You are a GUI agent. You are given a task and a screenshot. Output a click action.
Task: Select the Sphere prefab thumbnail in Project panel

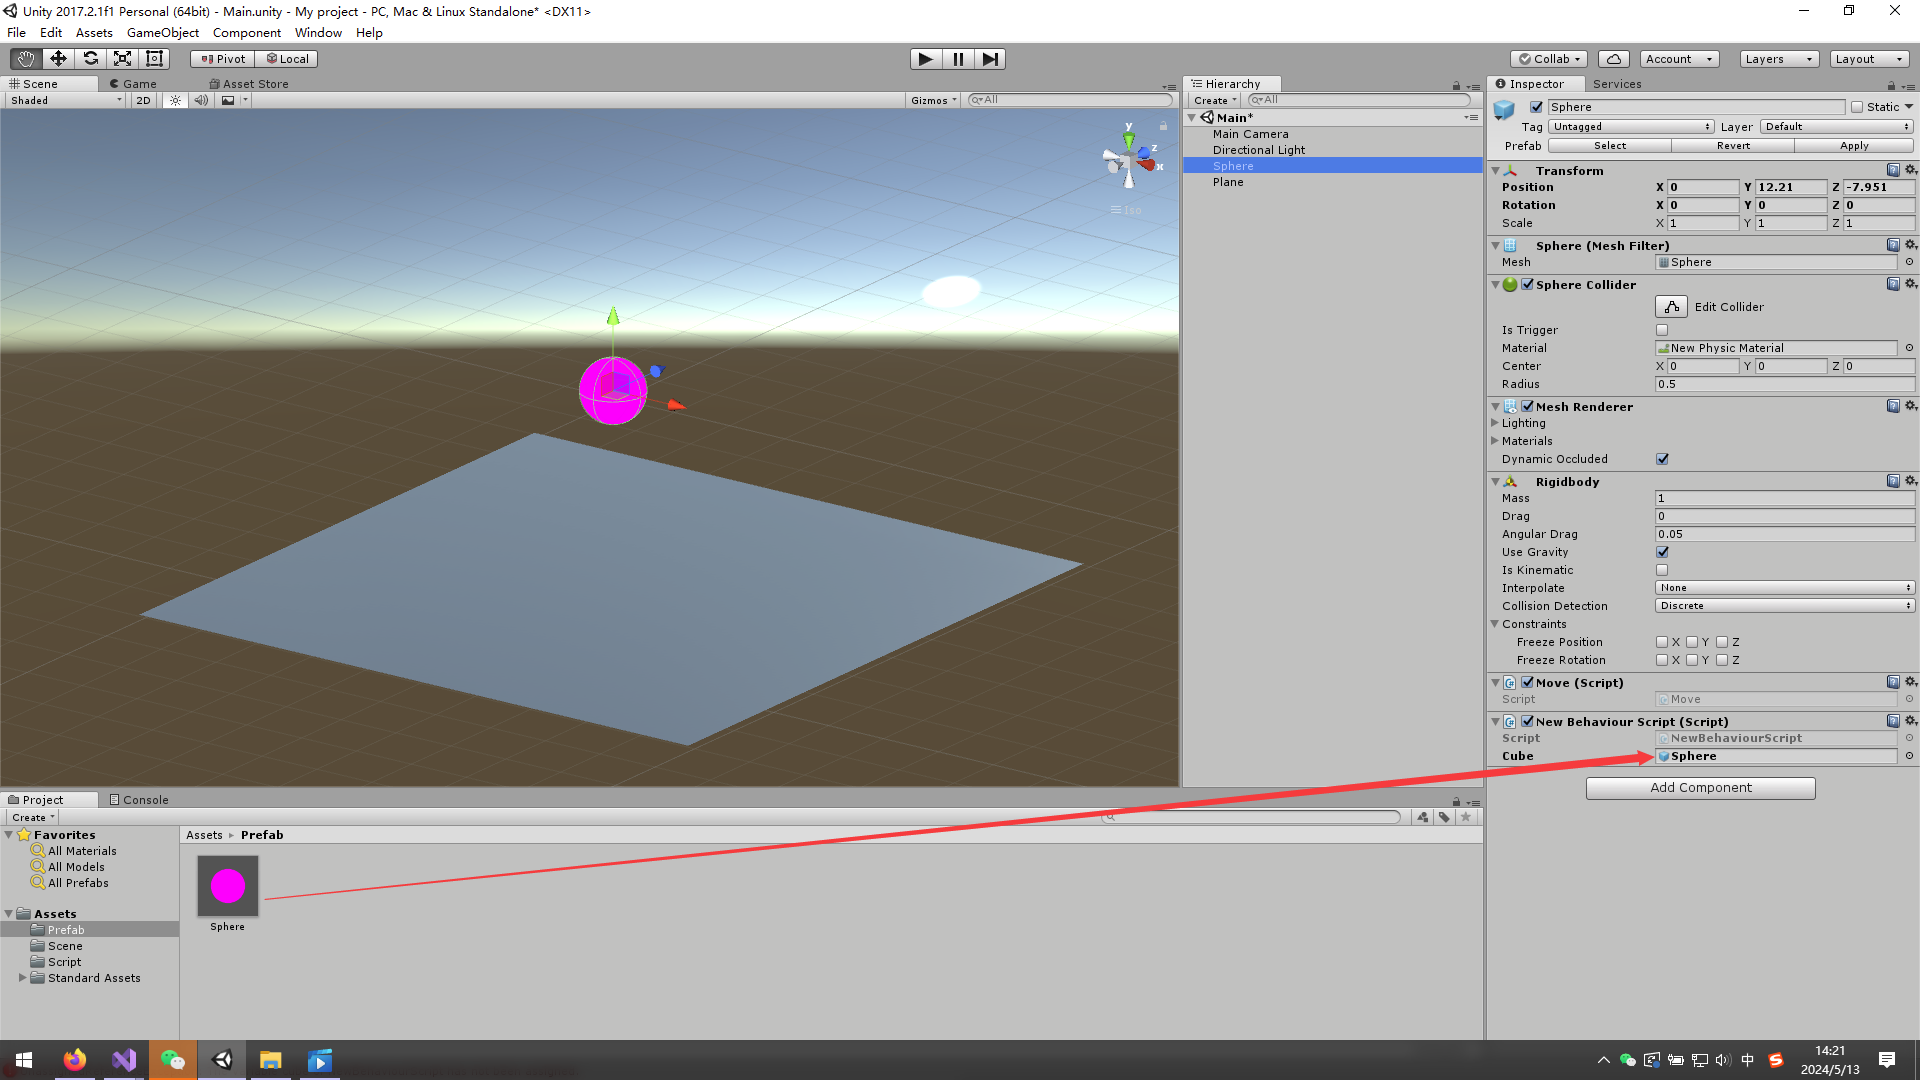point(227,885)
